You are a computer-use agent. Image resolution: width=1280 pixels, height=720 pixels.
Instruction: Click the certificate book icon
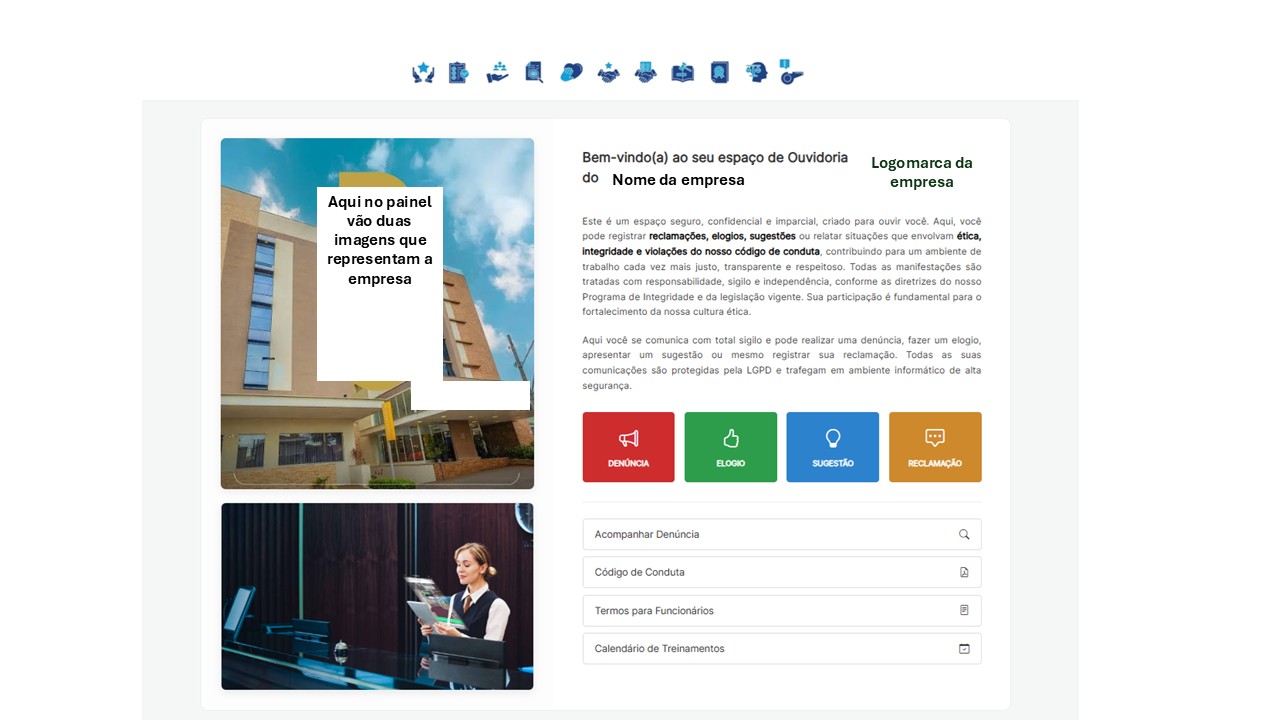click(719, 72)
